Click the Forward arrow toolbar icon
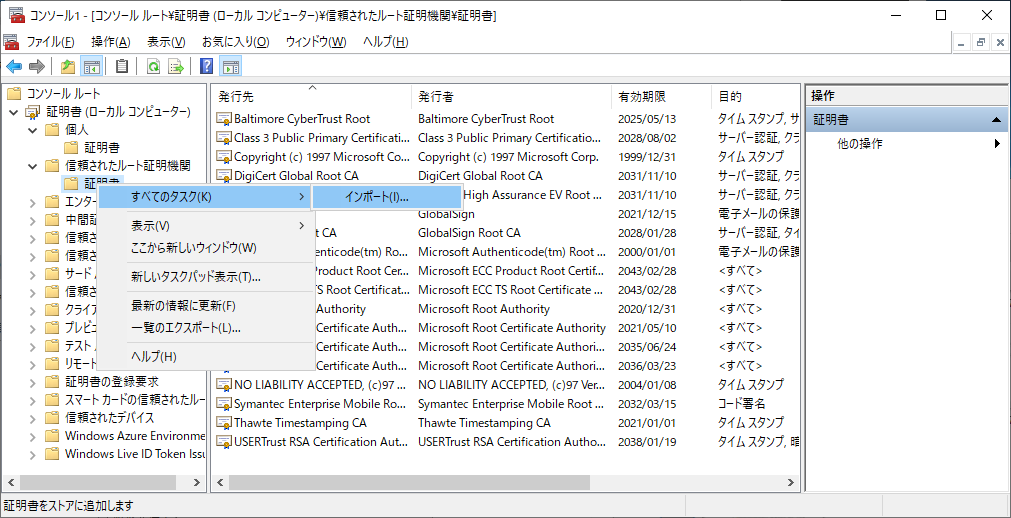The width and height of the screenshot is (1011, 518). pyautogui.click(x=37, y=66)
